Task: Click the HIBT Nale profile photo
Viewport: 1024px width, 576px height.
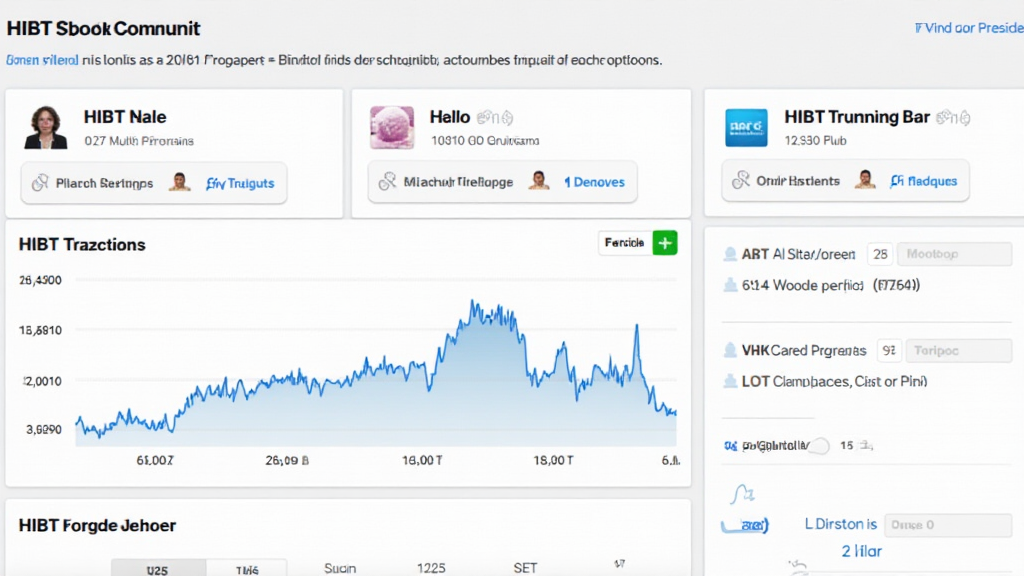Action: (x=45, y=127)
